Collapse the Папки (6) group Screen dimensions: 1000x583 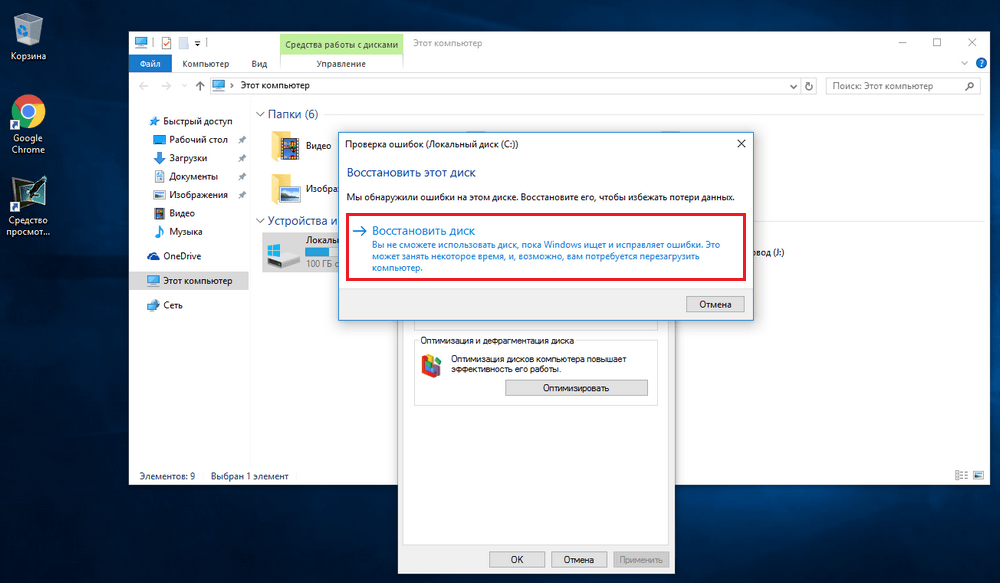point(261,115)
